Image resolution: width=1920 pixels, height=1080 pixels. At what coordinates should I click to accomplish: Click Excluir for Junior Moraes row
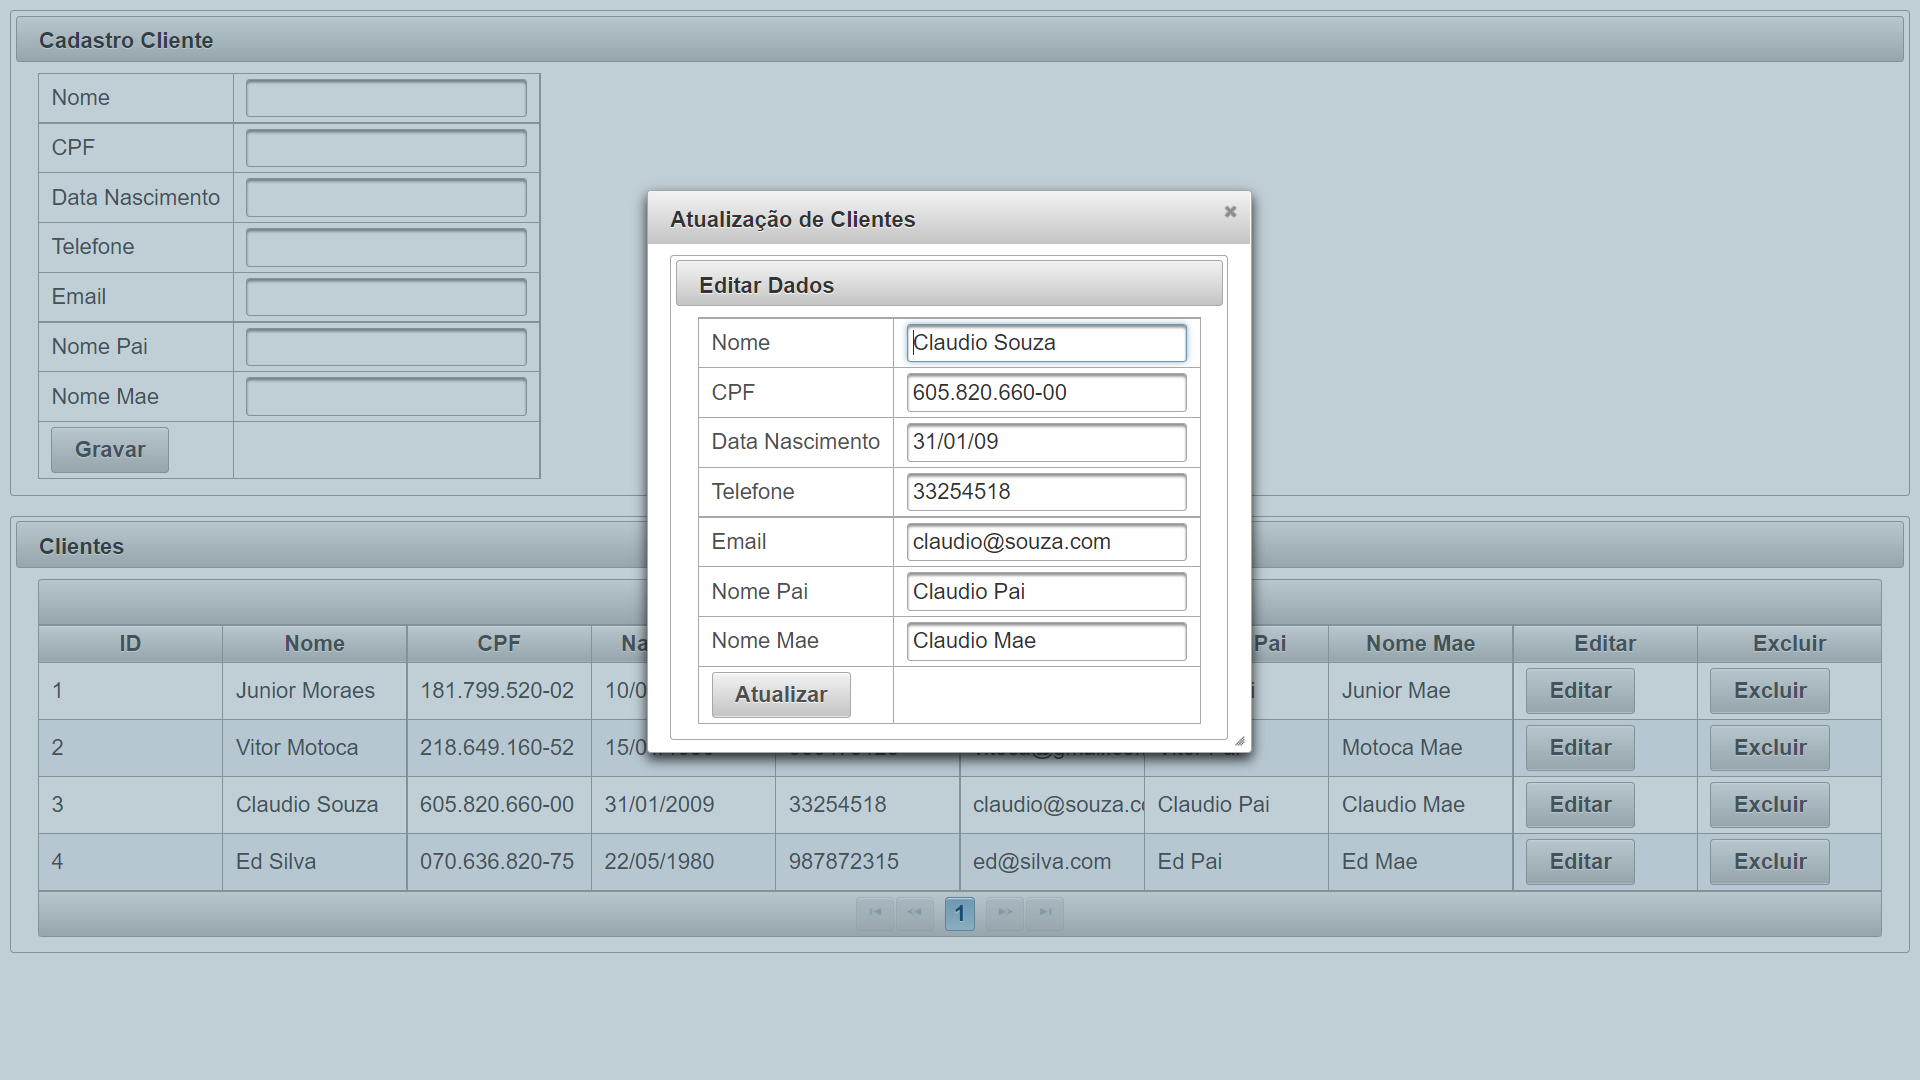click(1769, 691)
